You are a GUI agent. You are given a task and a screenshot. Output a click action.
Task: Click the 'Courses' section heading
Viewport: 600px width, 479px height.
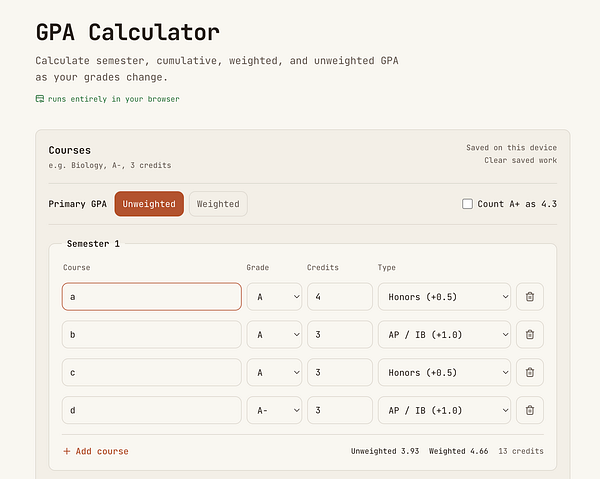[70, 150]
